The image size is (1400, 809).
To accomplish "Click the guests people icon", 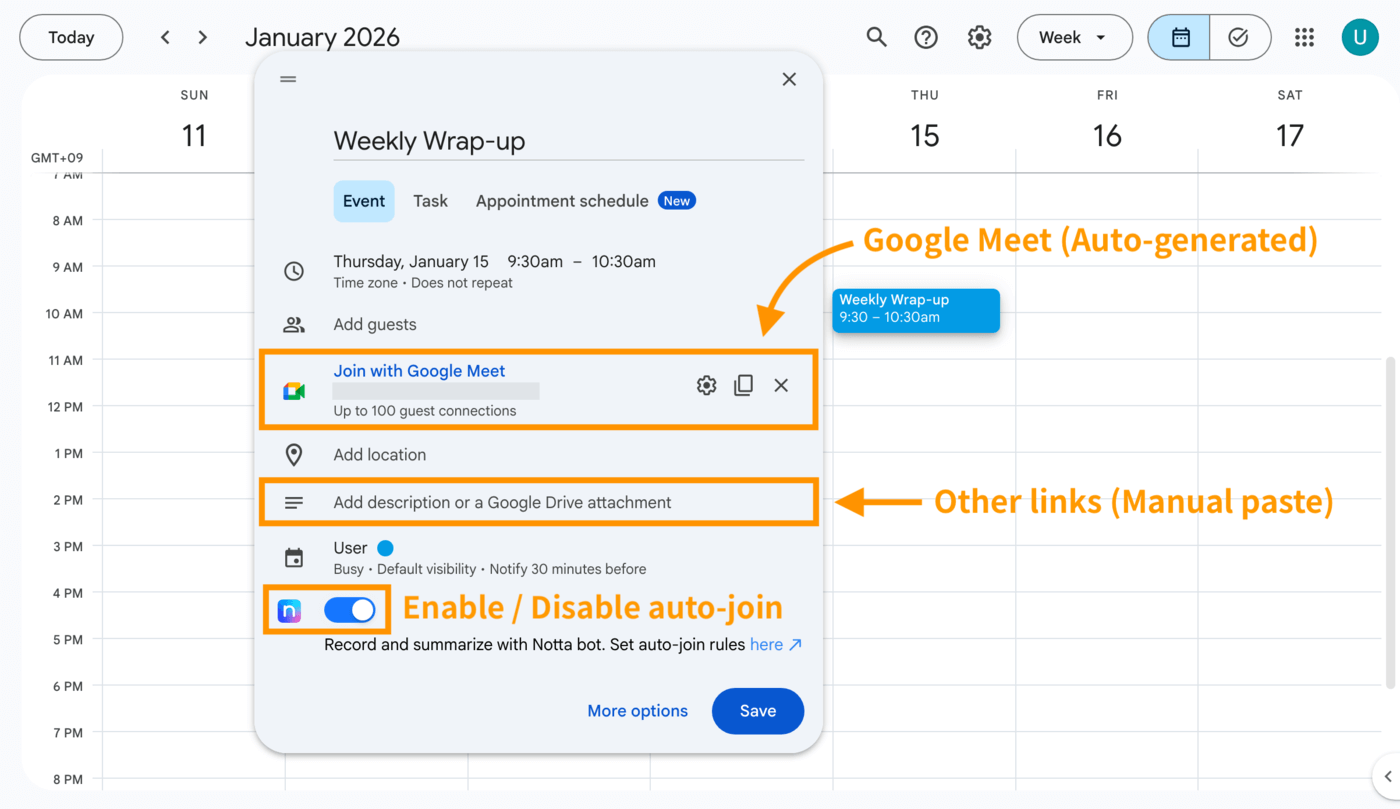I will click(294, 324).
